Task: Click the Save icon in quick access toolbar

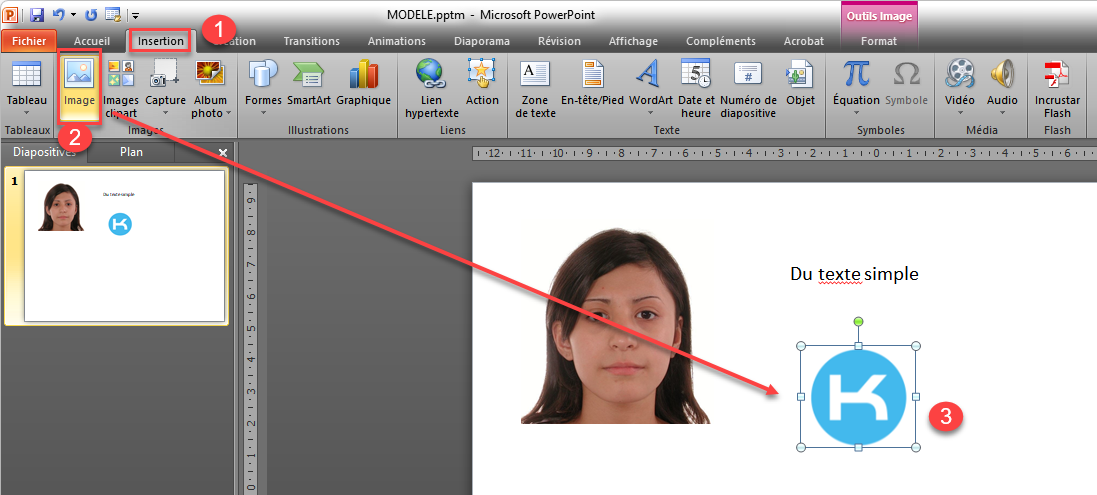Action: tap(37, 14)
